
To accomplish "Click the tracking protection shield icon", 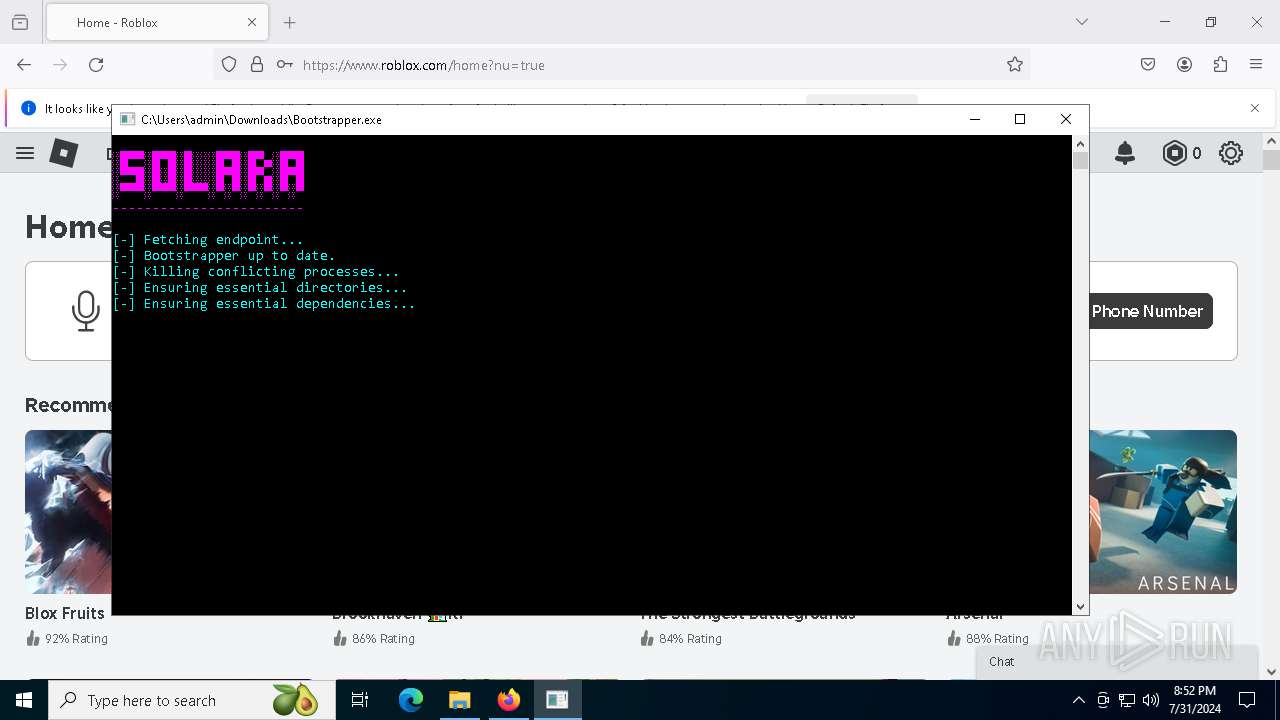I will [229, 65].
